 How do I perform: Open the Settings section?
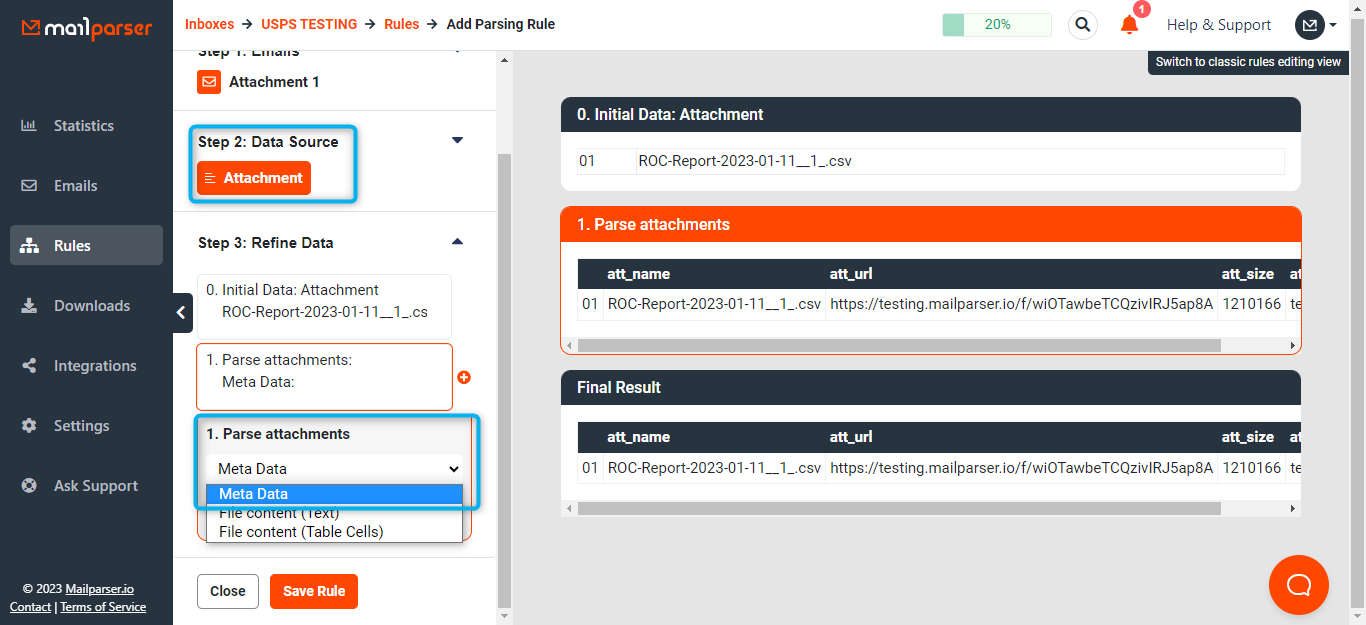tap(82, 426)
